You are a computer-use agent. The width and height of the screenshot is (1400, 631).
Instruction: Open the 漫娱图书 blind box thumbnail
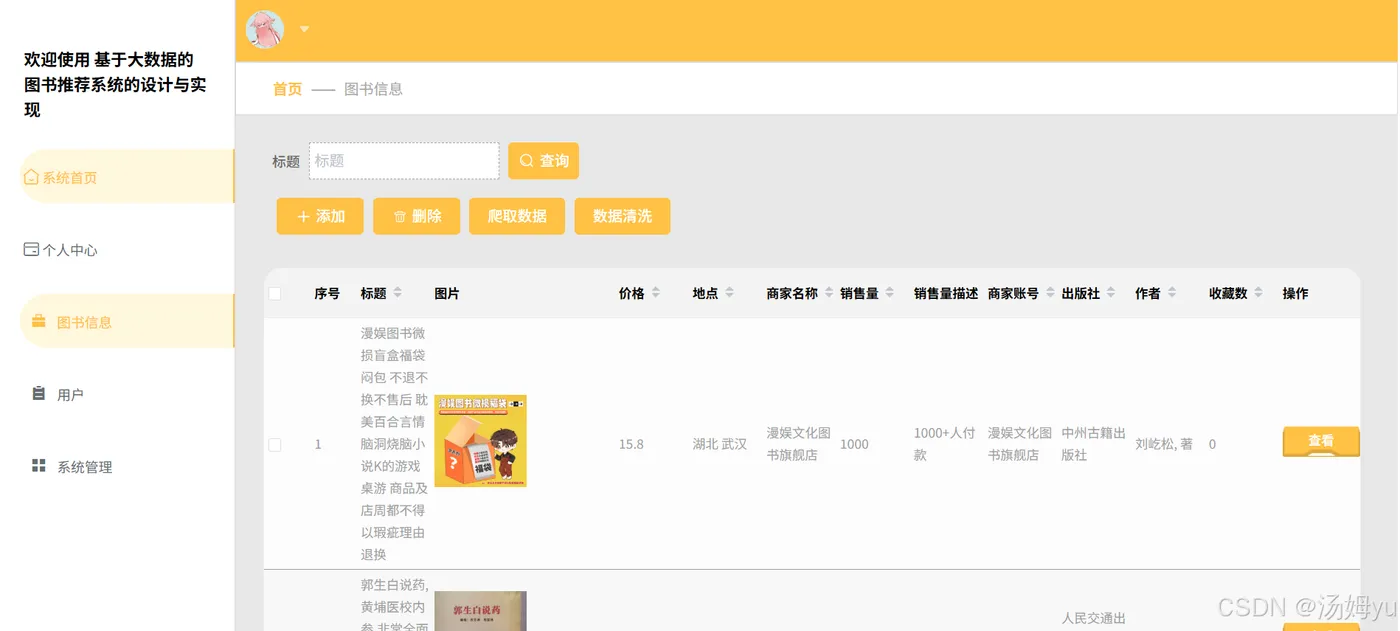480,440
